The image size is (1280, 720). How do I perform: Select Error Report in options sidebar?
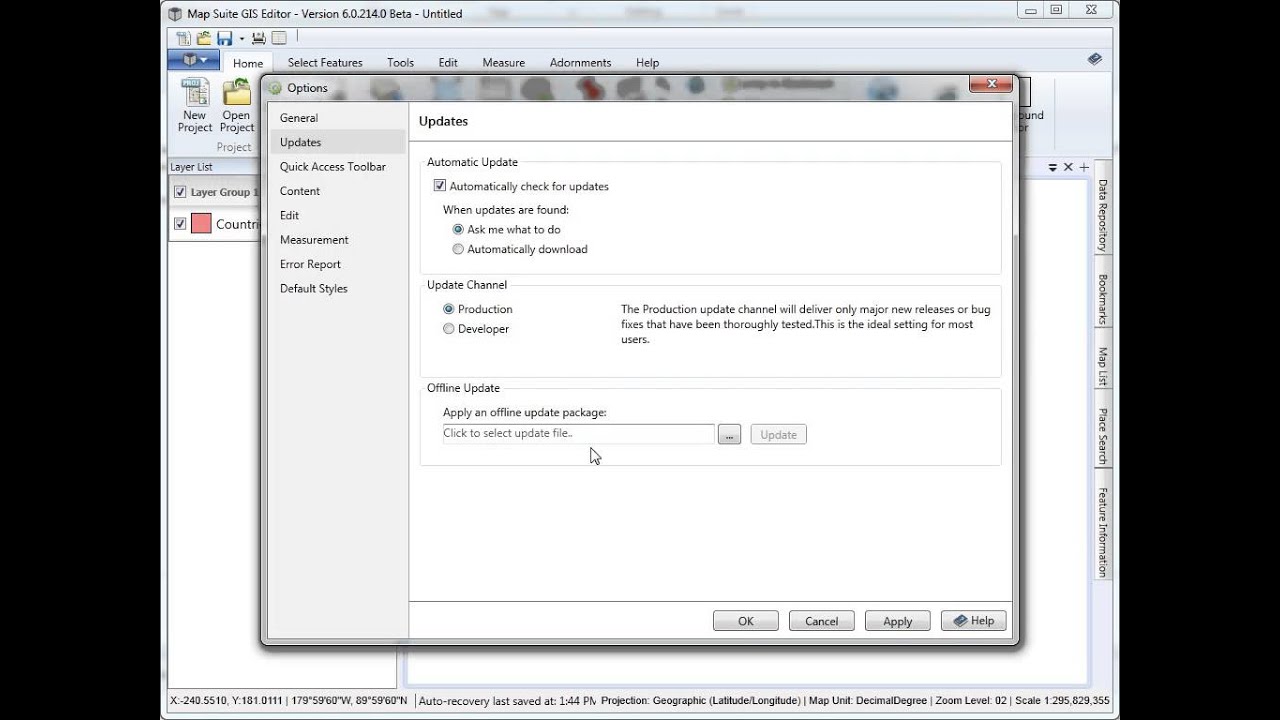click(338, 264)
